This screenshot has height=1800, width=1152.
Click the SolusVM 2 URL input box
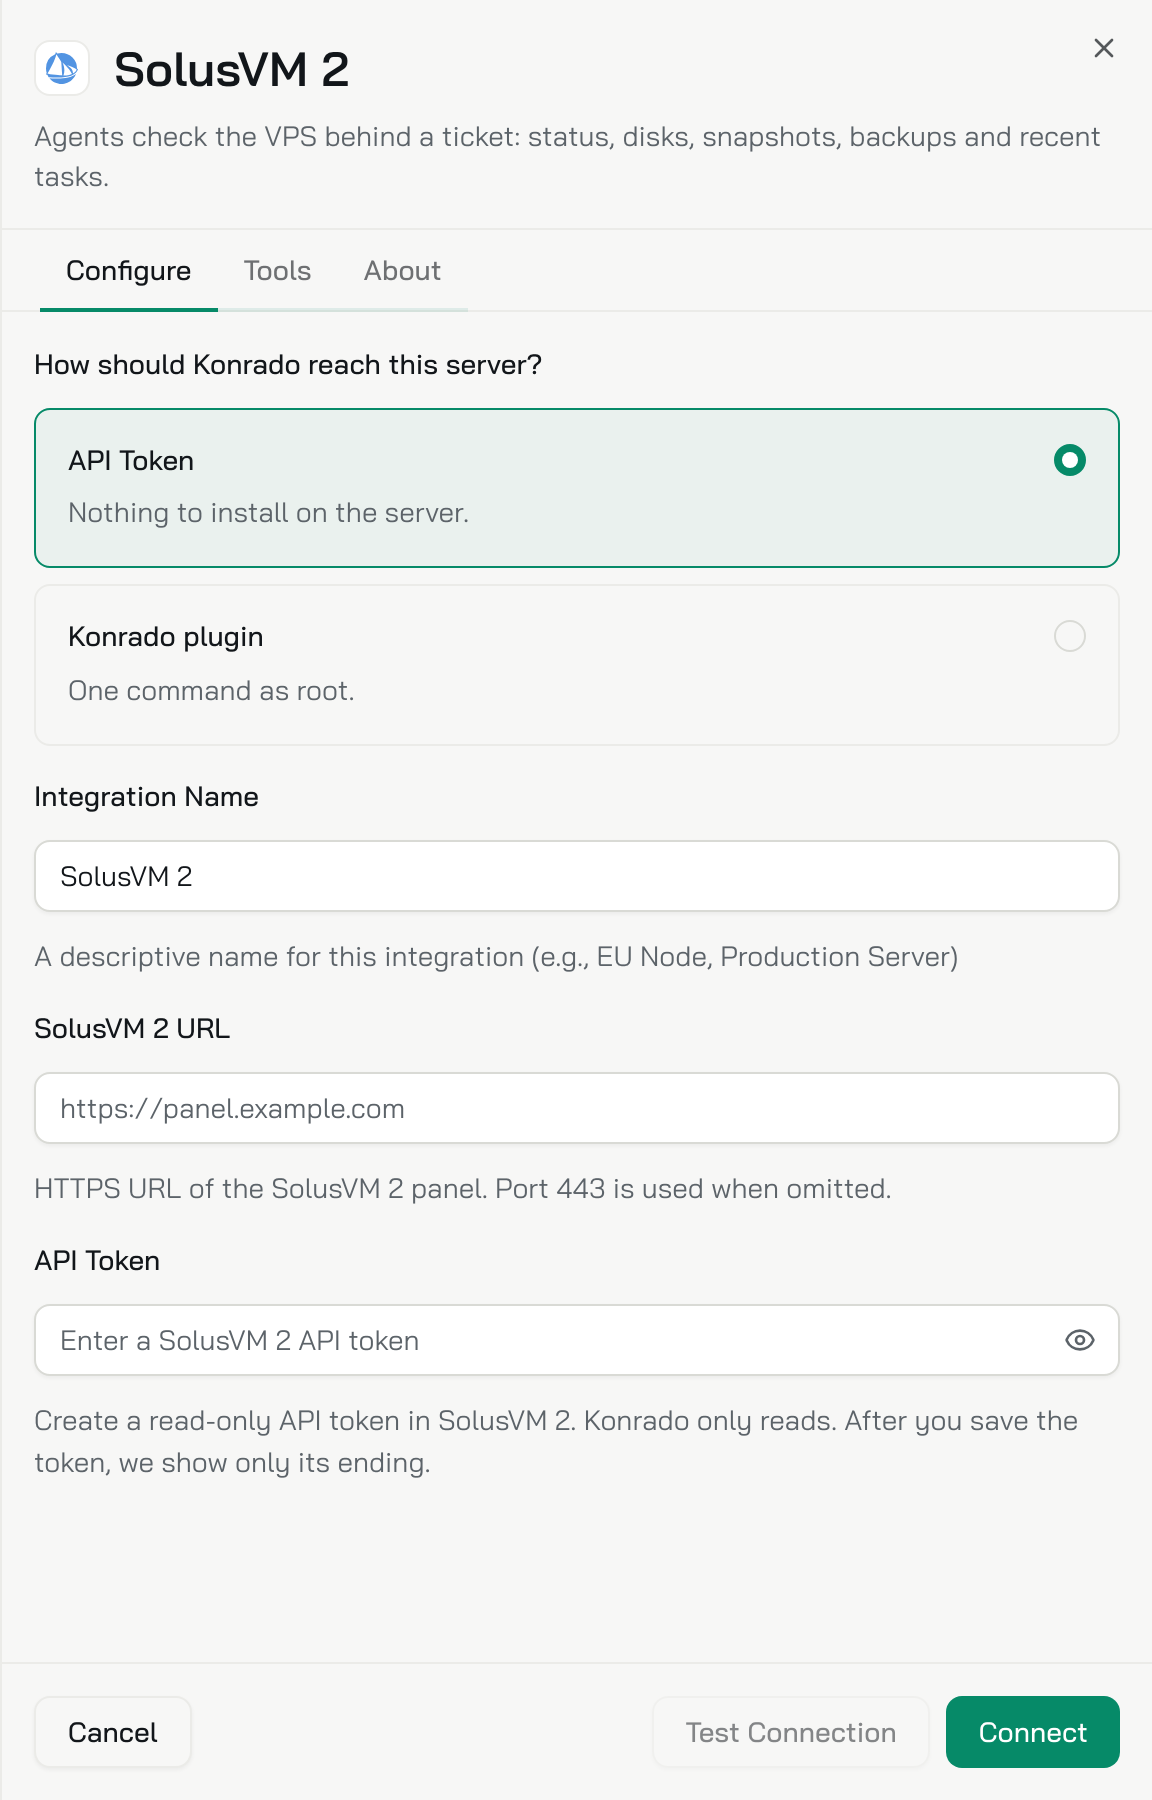pos(576,1108)
